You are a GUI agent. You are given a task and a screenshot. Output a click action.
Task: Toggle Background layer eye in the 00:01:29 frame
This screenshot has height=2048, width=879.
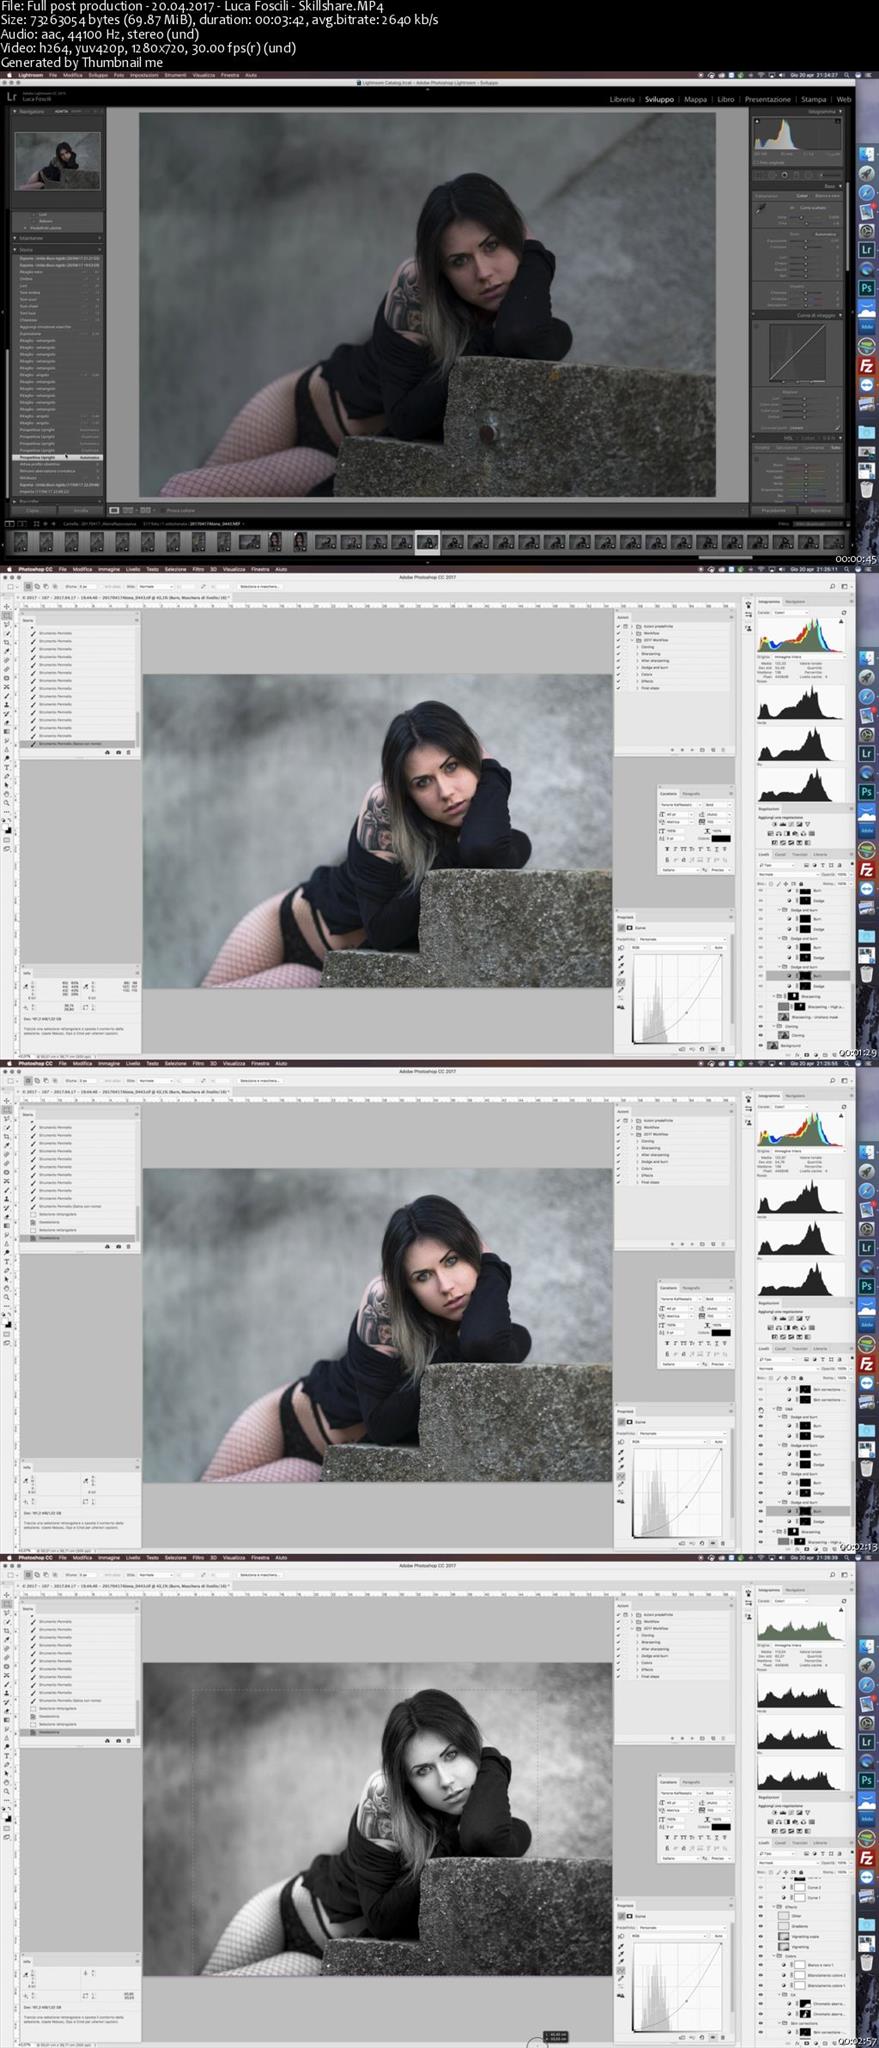761,1045
